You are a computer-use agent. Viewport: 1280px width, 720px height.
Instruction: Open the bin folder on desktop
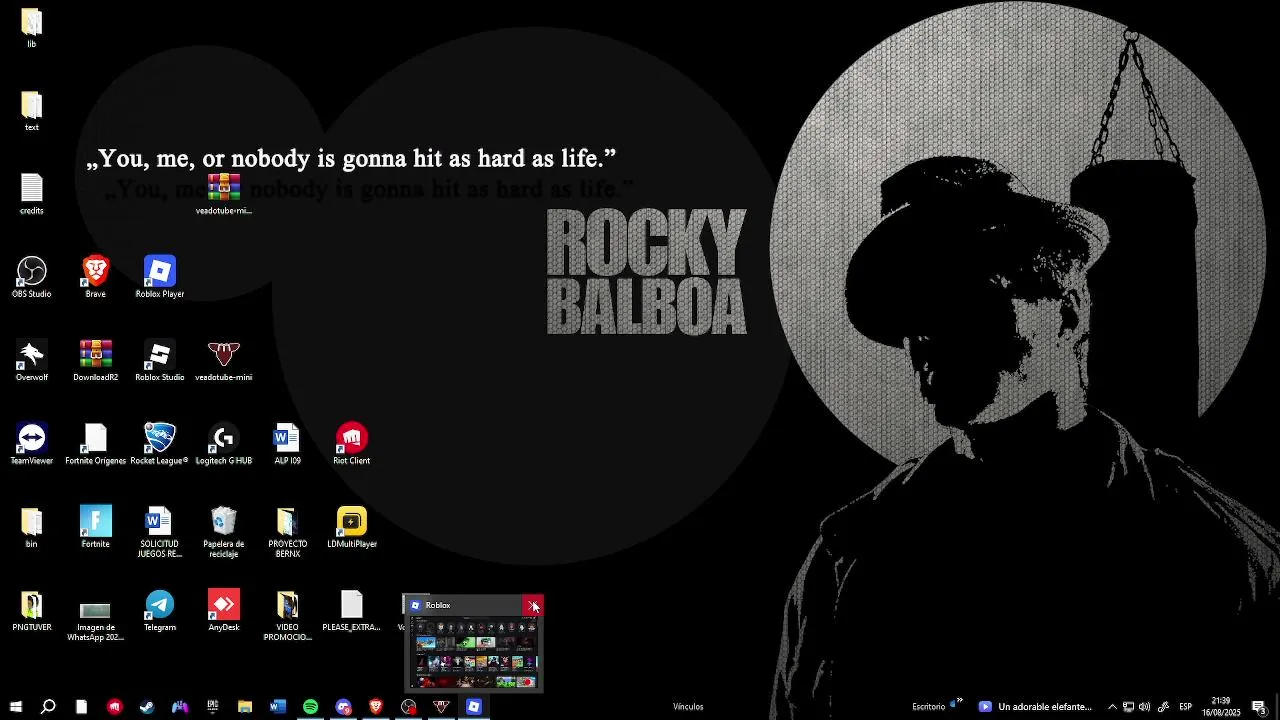(x=31, y=527)
